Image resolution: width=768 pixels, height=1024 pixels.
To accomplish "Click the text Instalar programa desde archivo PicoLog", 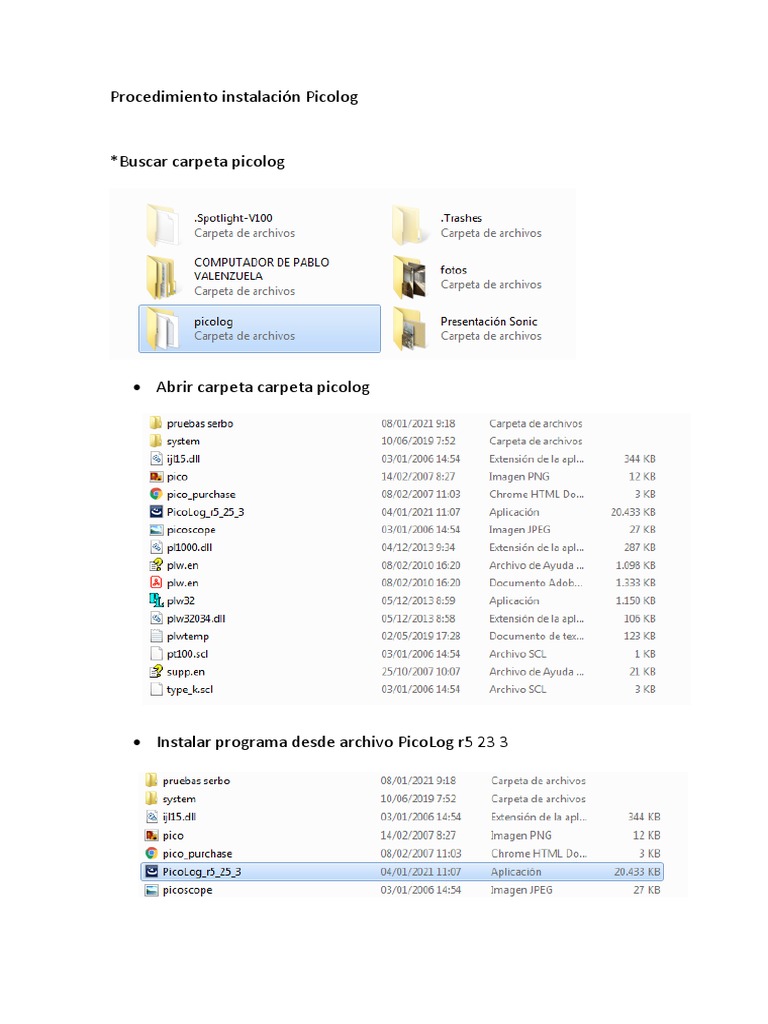I will (305, 742).
